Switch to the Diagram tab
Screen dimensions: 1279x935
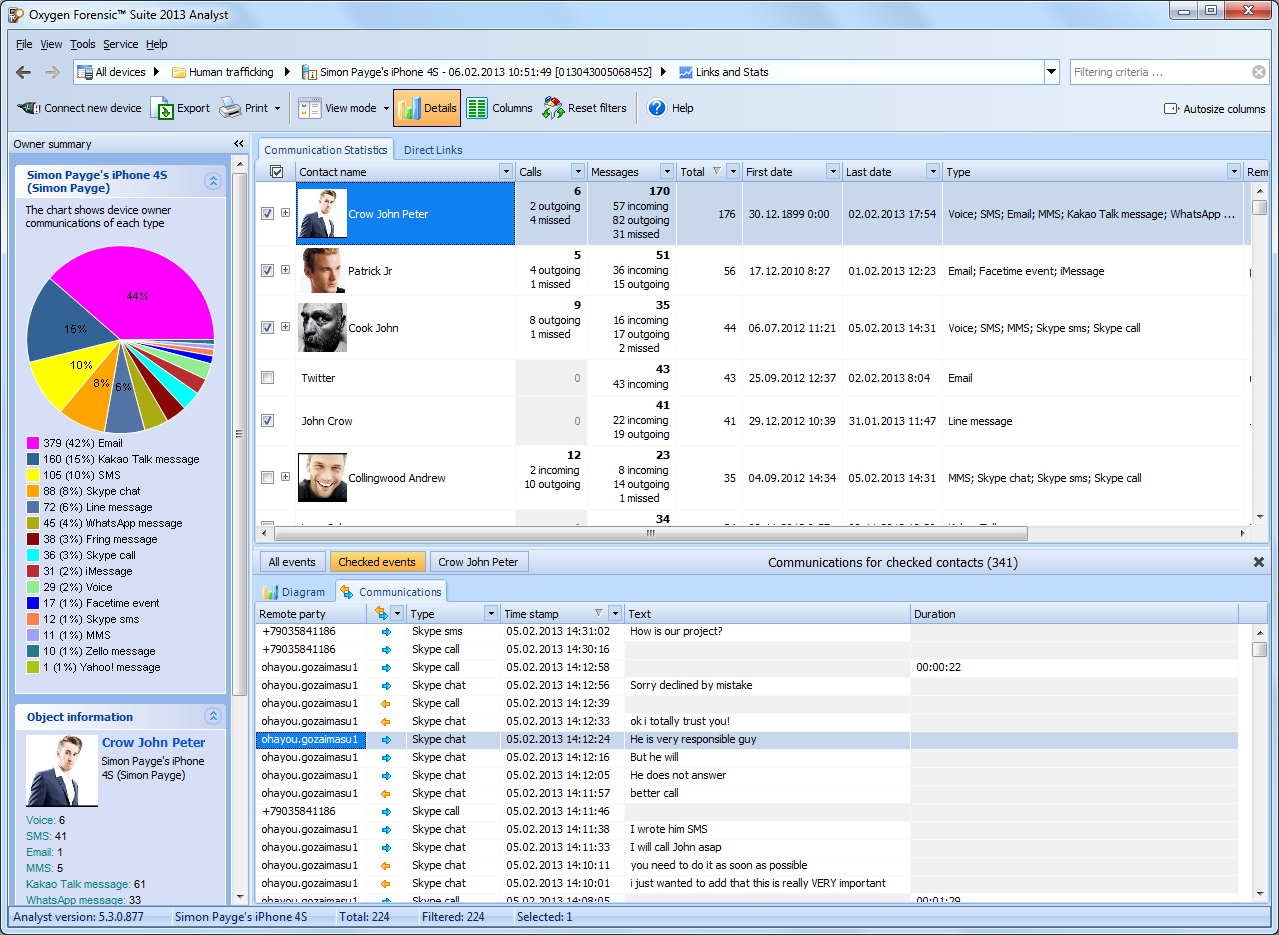294,592
